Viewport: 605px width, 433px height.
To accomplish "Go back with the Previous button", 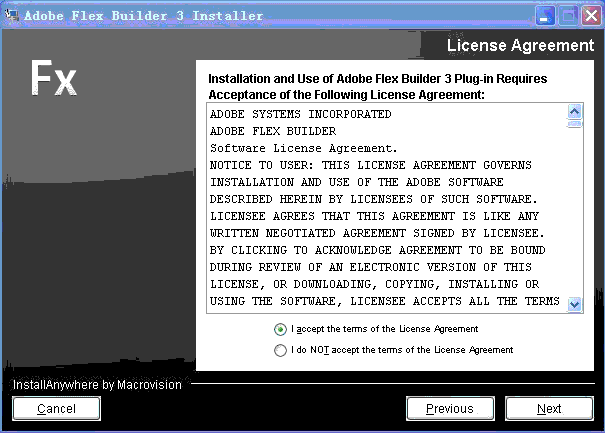I will pos(450,408).
